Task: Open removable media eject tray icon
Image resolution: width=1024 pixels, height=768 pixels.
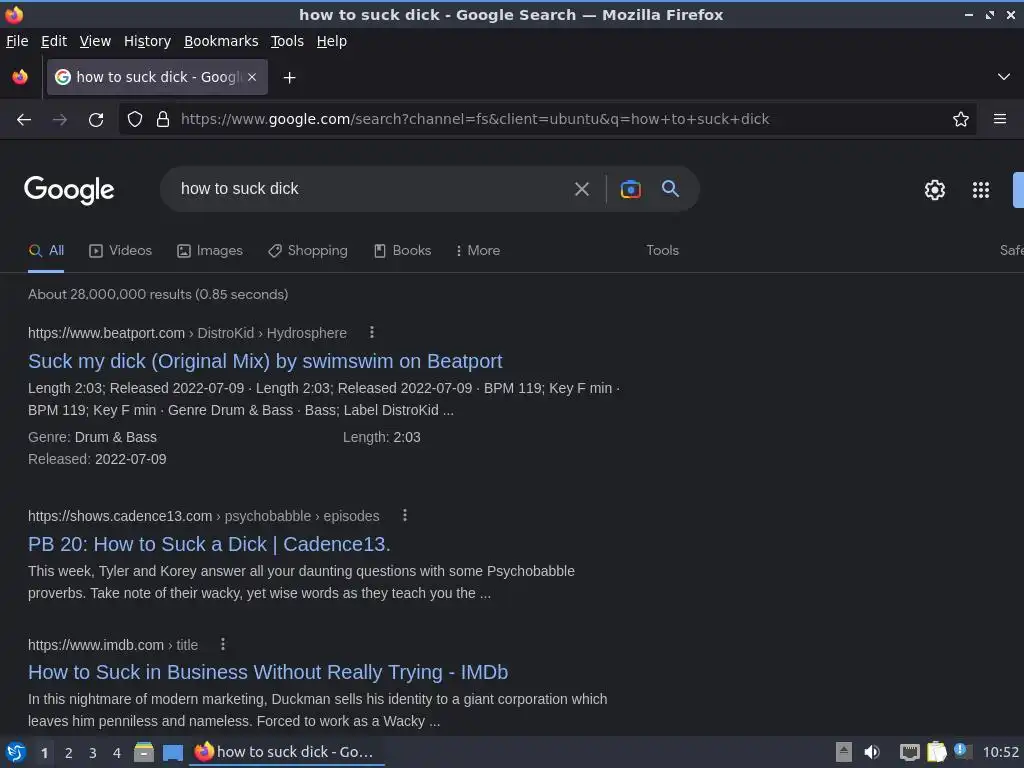Action: click(x=844, y=752)
